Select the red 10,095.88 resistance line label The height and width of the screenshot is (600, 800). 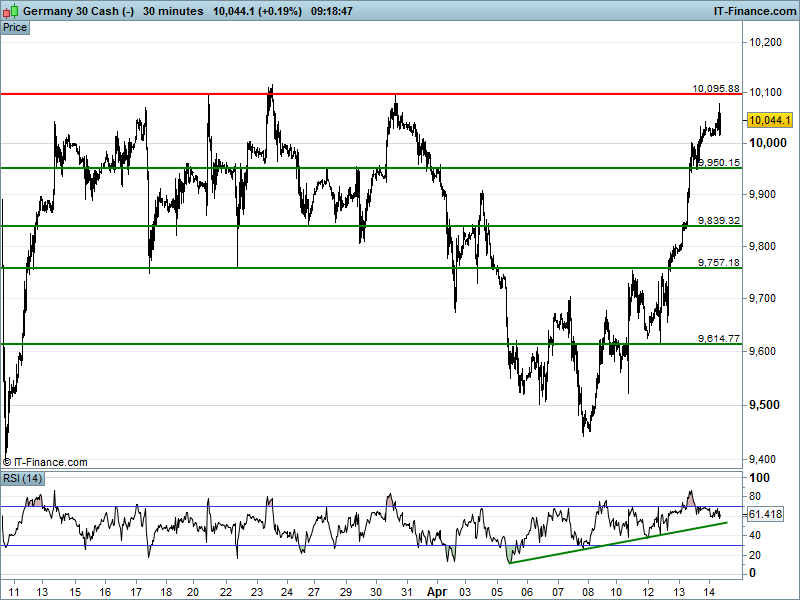pos(716,88)
